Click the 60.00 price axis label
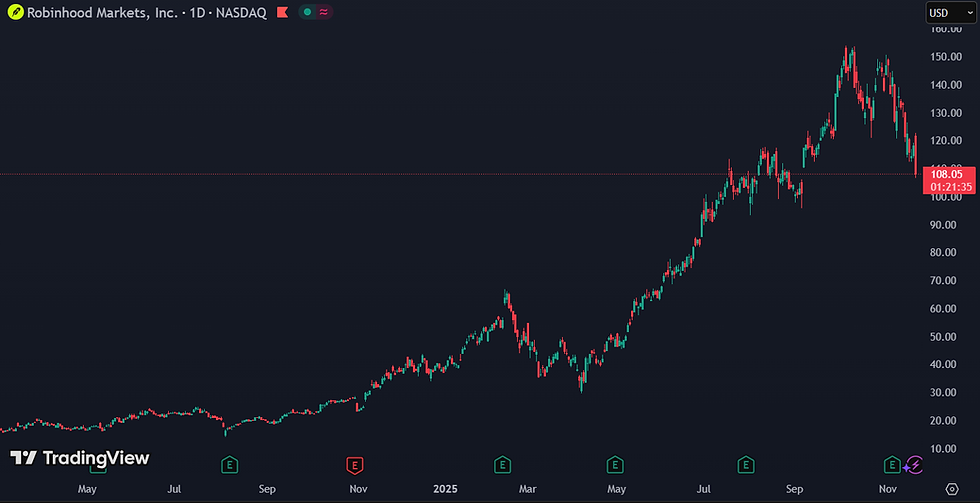 point(941,309)
